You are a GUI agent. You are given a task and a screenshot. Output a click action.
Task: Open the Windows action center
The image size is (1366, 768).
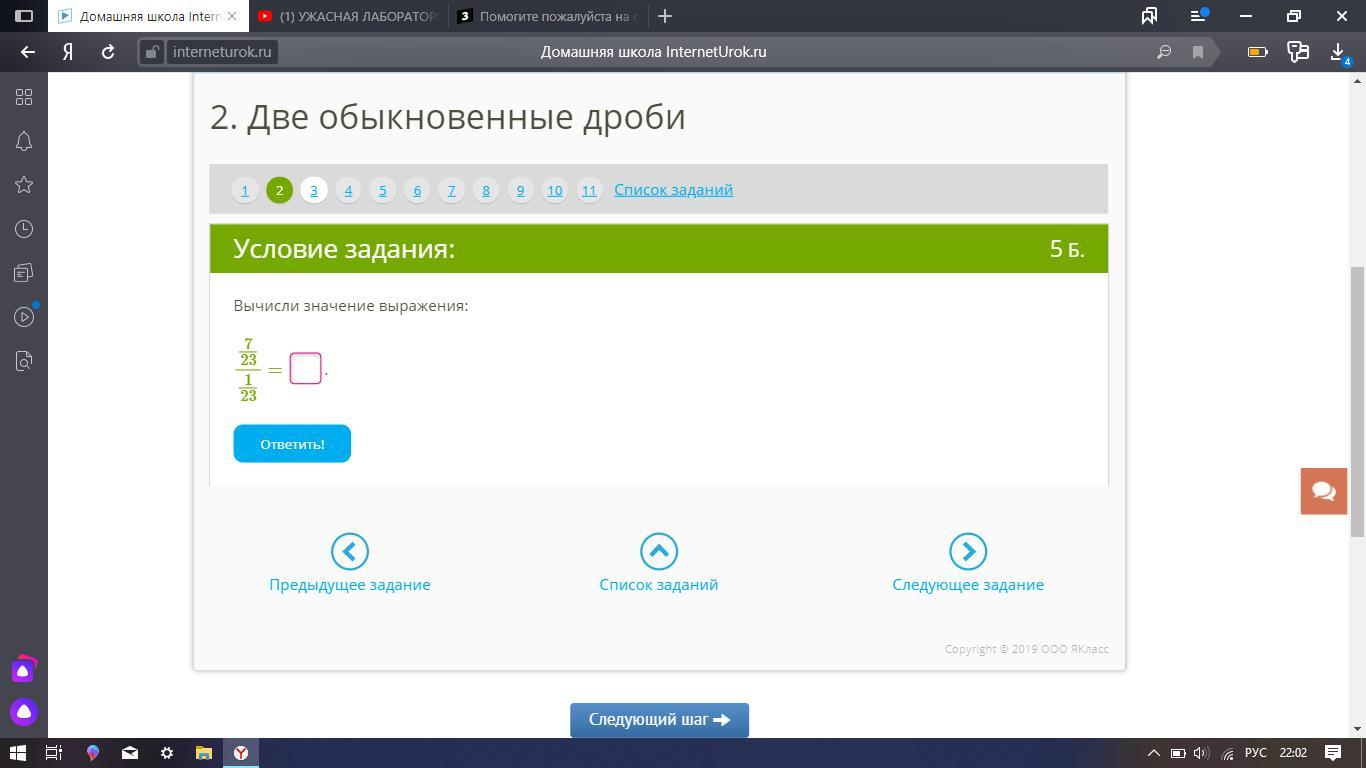(1333, 753)
